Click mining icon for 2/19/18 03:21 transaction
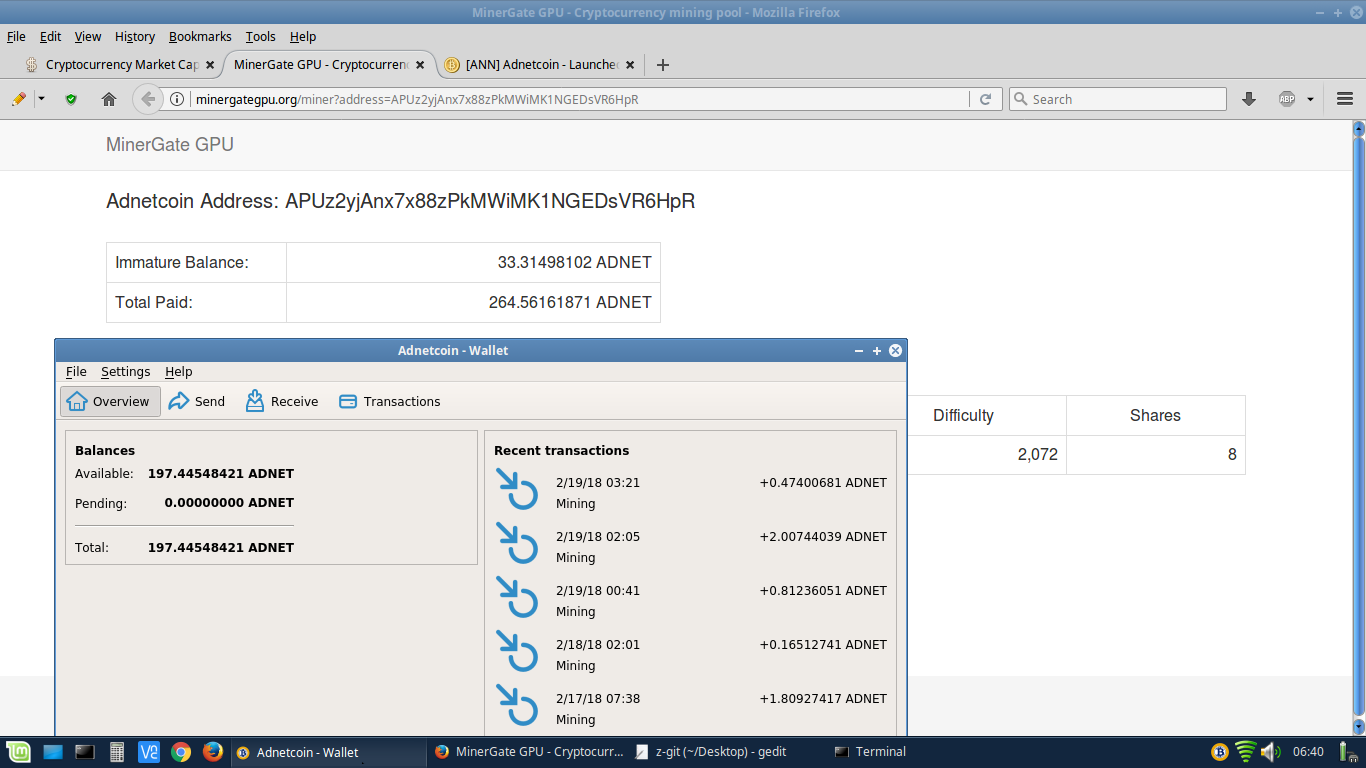Screen dimensions: 1366x768 coord(517,490)
